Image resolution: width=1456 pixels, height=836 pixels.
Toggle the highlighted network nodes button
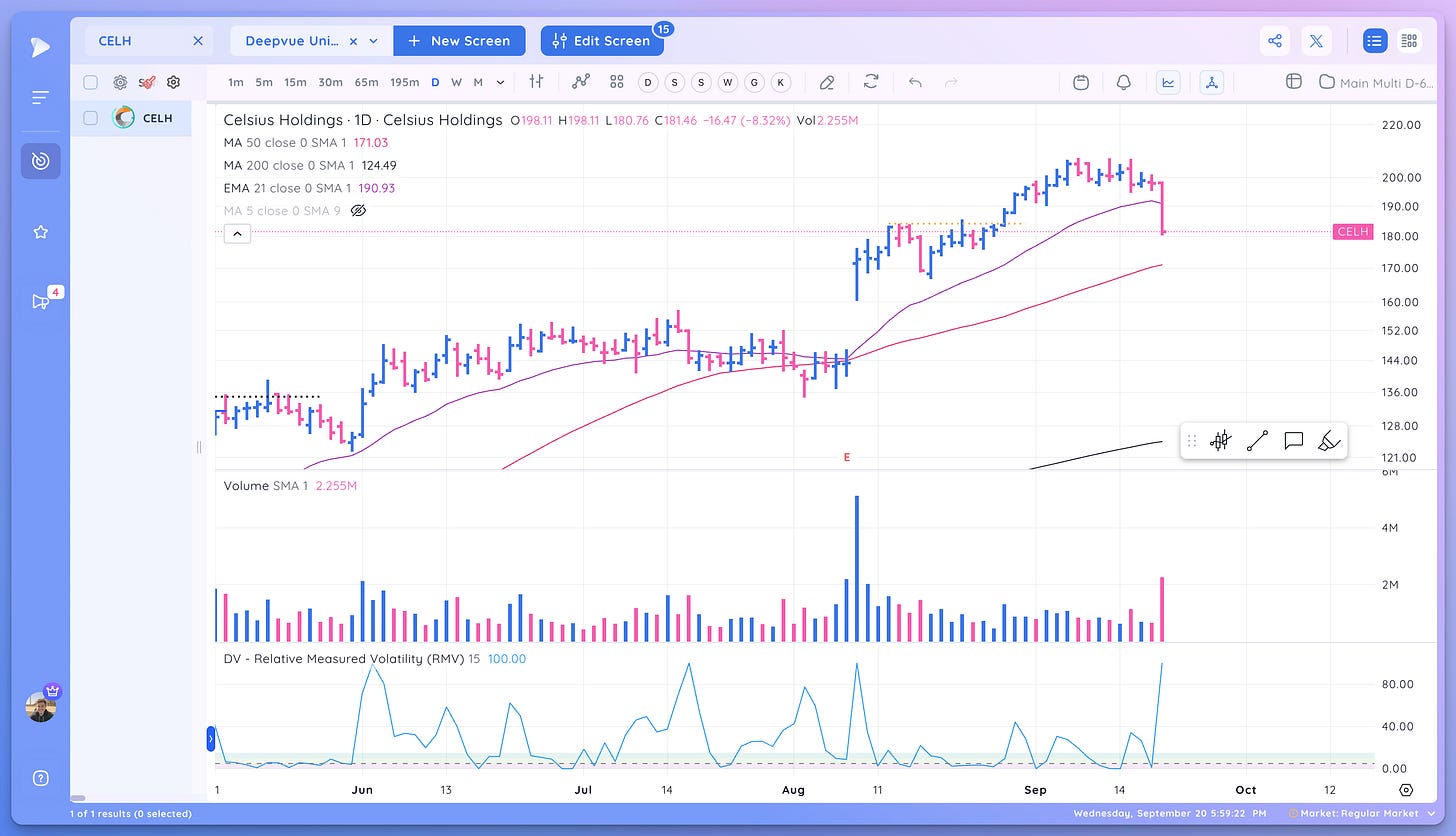tap(1211, 82)
